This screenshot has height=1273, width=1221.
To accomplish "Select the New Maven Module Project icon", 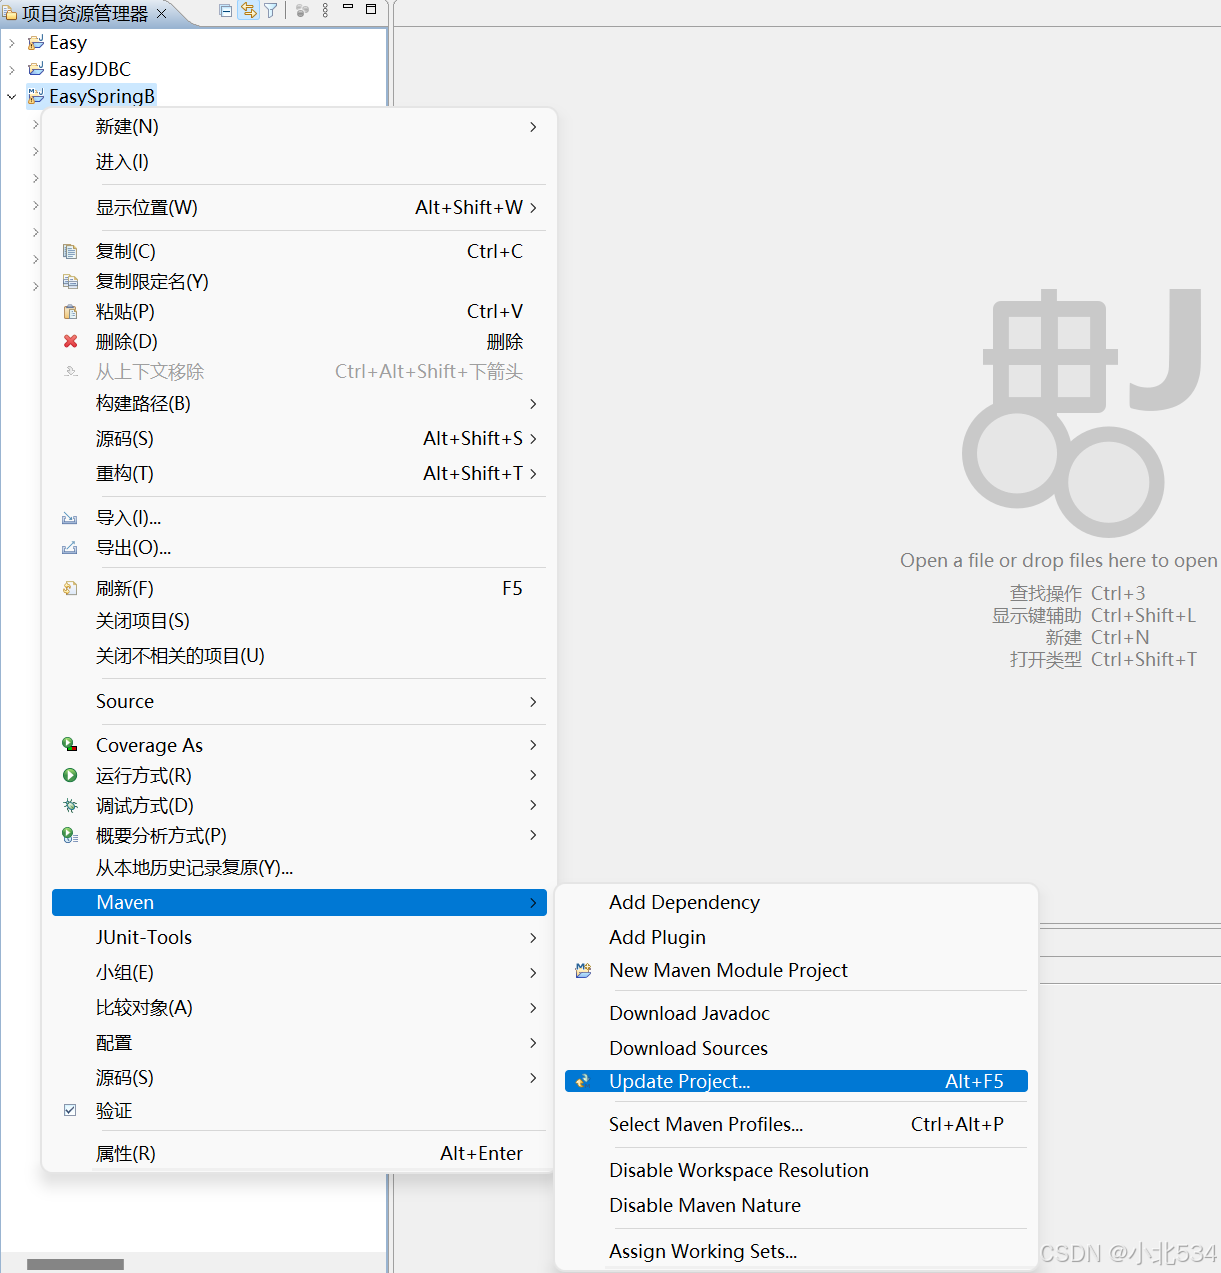I will click(x=583, y=970).
